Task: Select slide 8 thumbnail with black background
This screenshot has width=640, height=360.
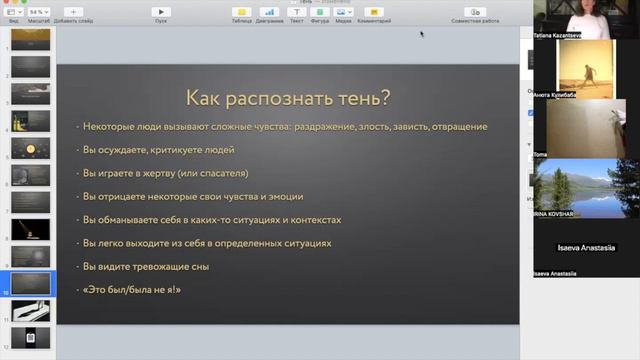Action: tap(31, 229)
